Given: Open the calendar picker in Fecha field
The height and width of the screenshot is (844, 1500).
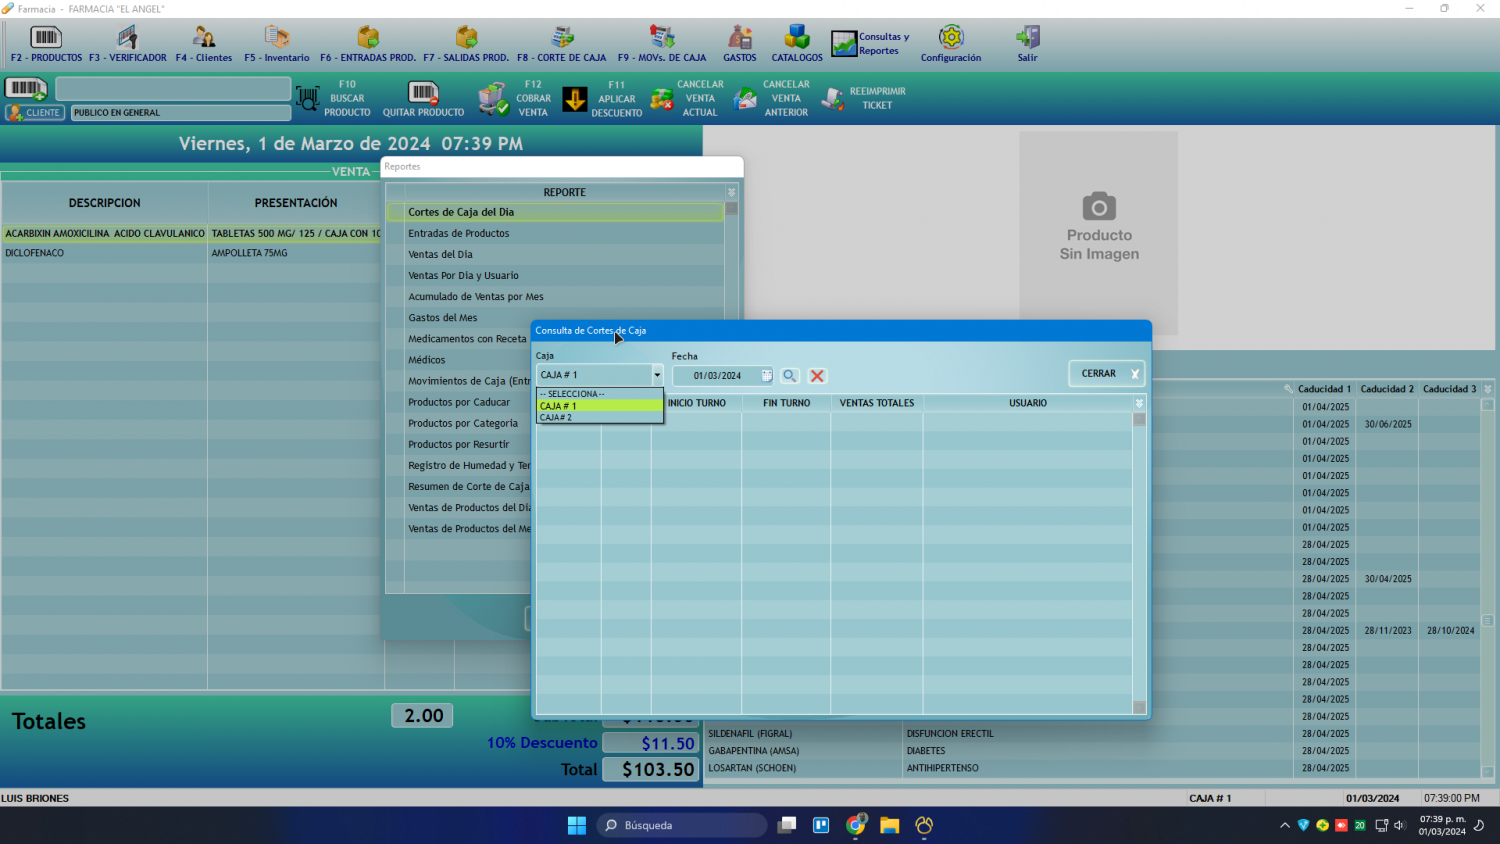Looking at the screenshot, I should click(x=767, y=376).
